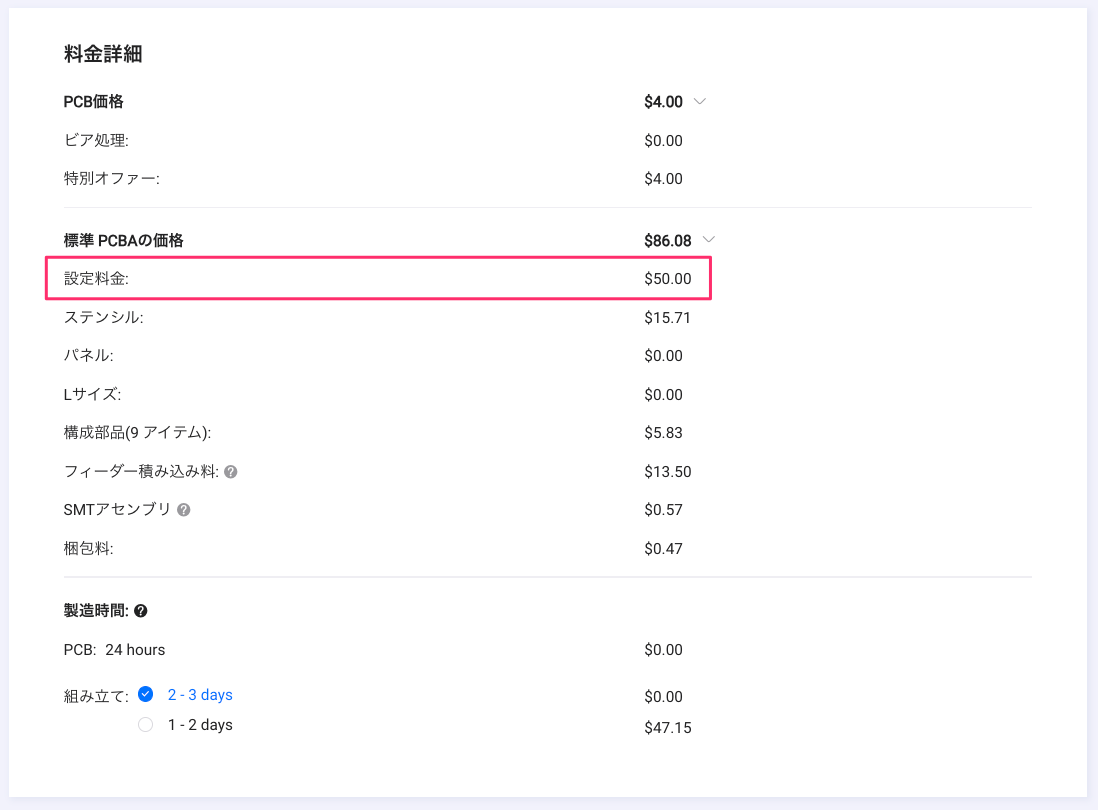Click the 2 - 3 days blue label
The width and height of the screenshot is (1098, 810).
click(200, 695)
